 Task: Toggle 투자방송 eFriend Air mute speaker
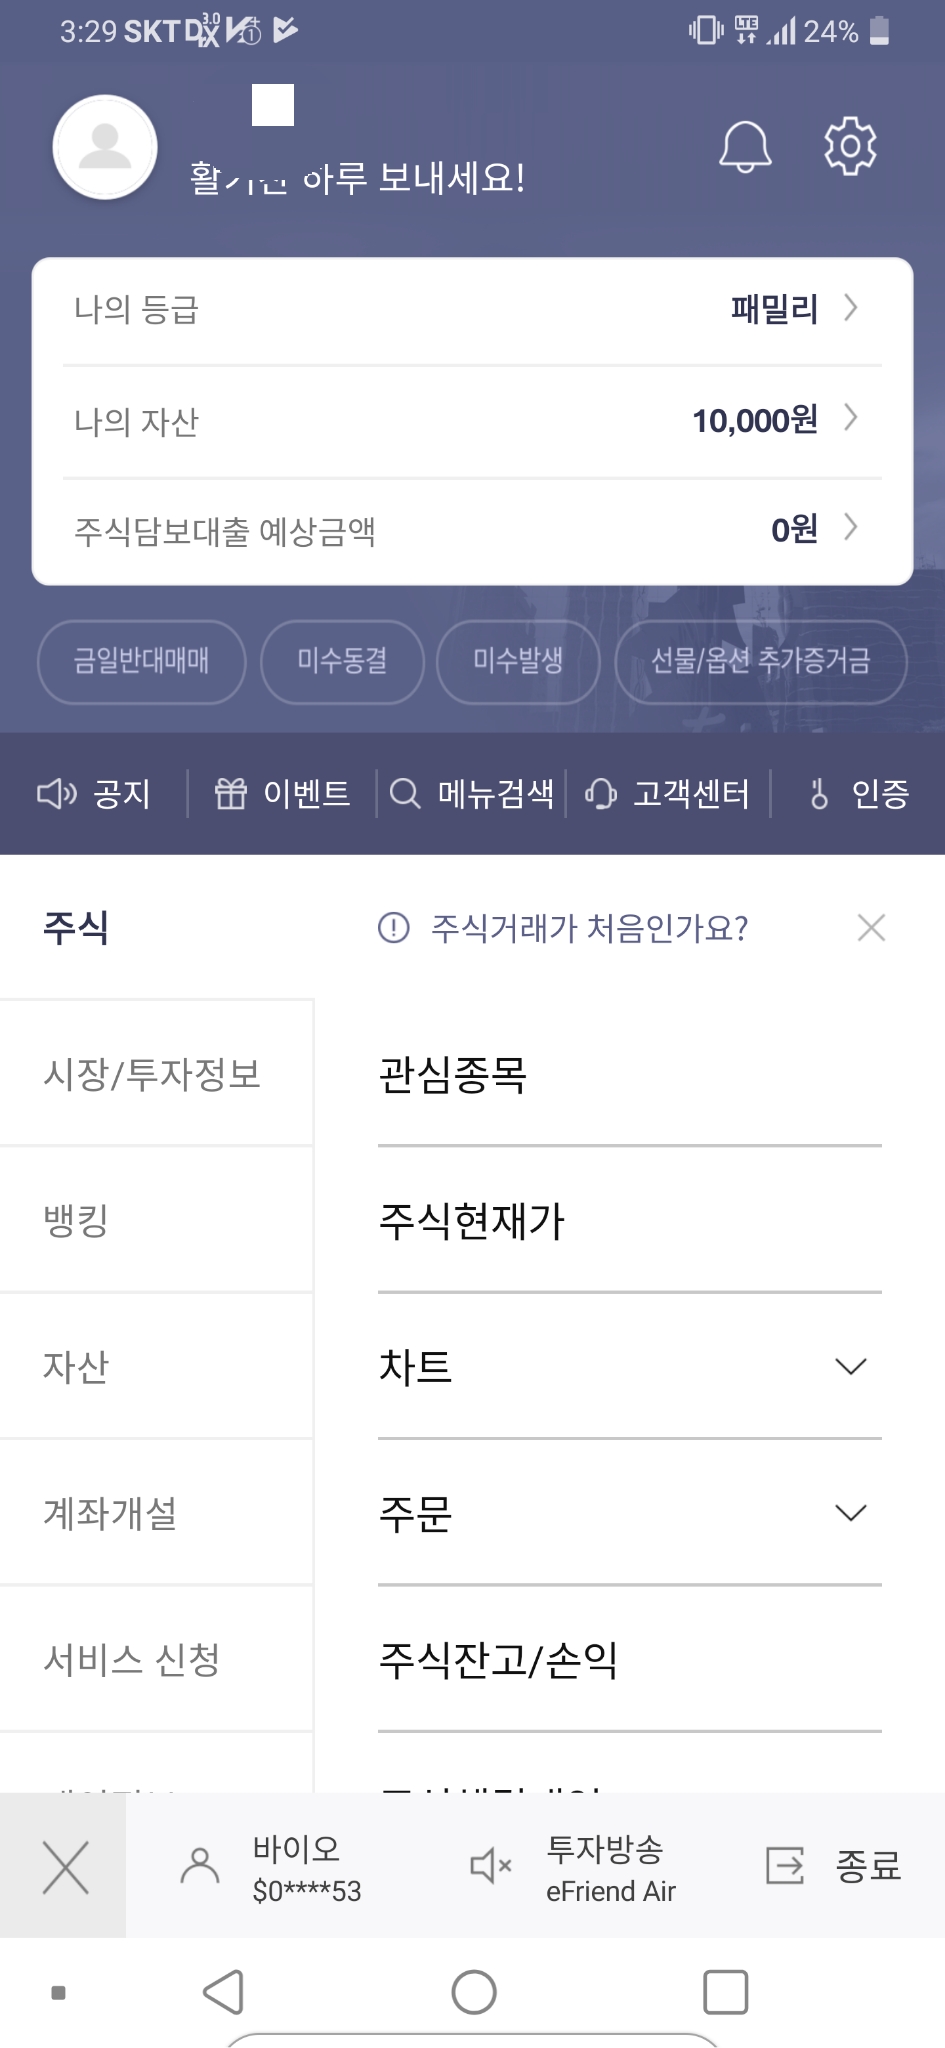pyautogui.click(x=491, y=1866)
